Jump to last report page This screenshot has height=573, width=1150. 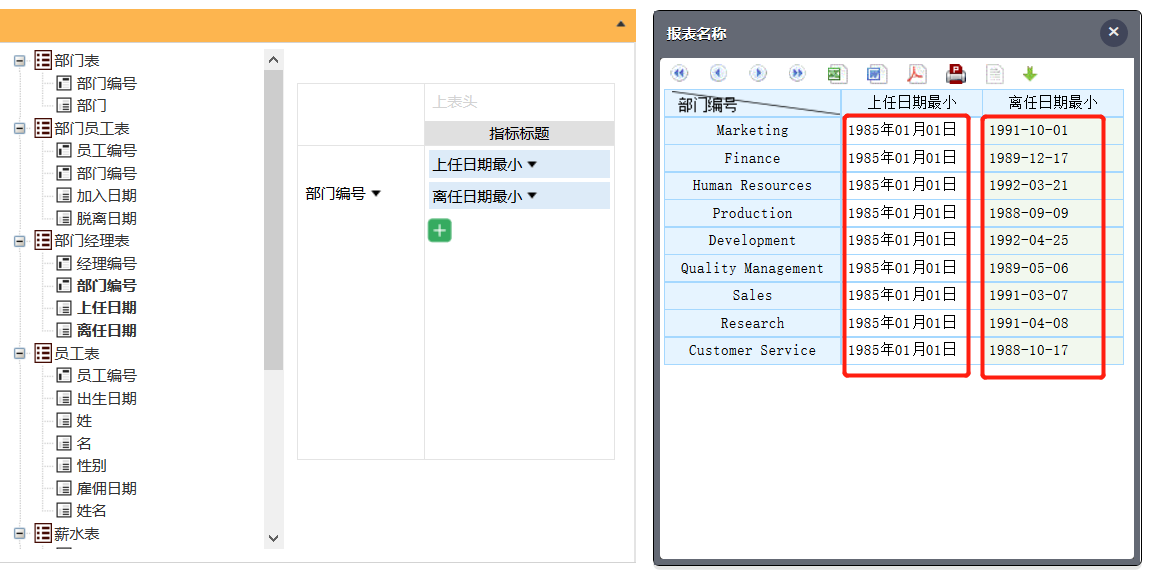coord(797,73)
